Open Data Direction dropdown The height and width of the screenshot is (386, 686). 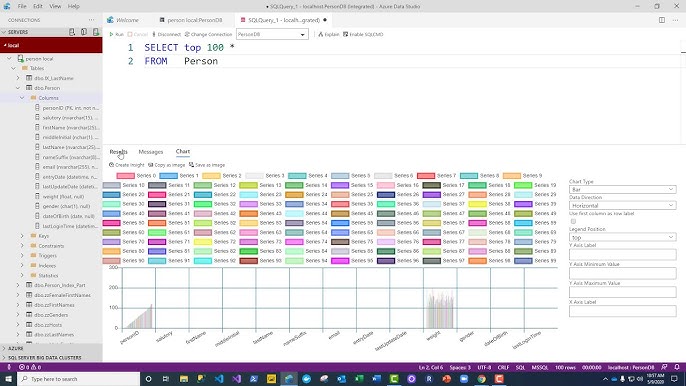[x=623, y=205]
